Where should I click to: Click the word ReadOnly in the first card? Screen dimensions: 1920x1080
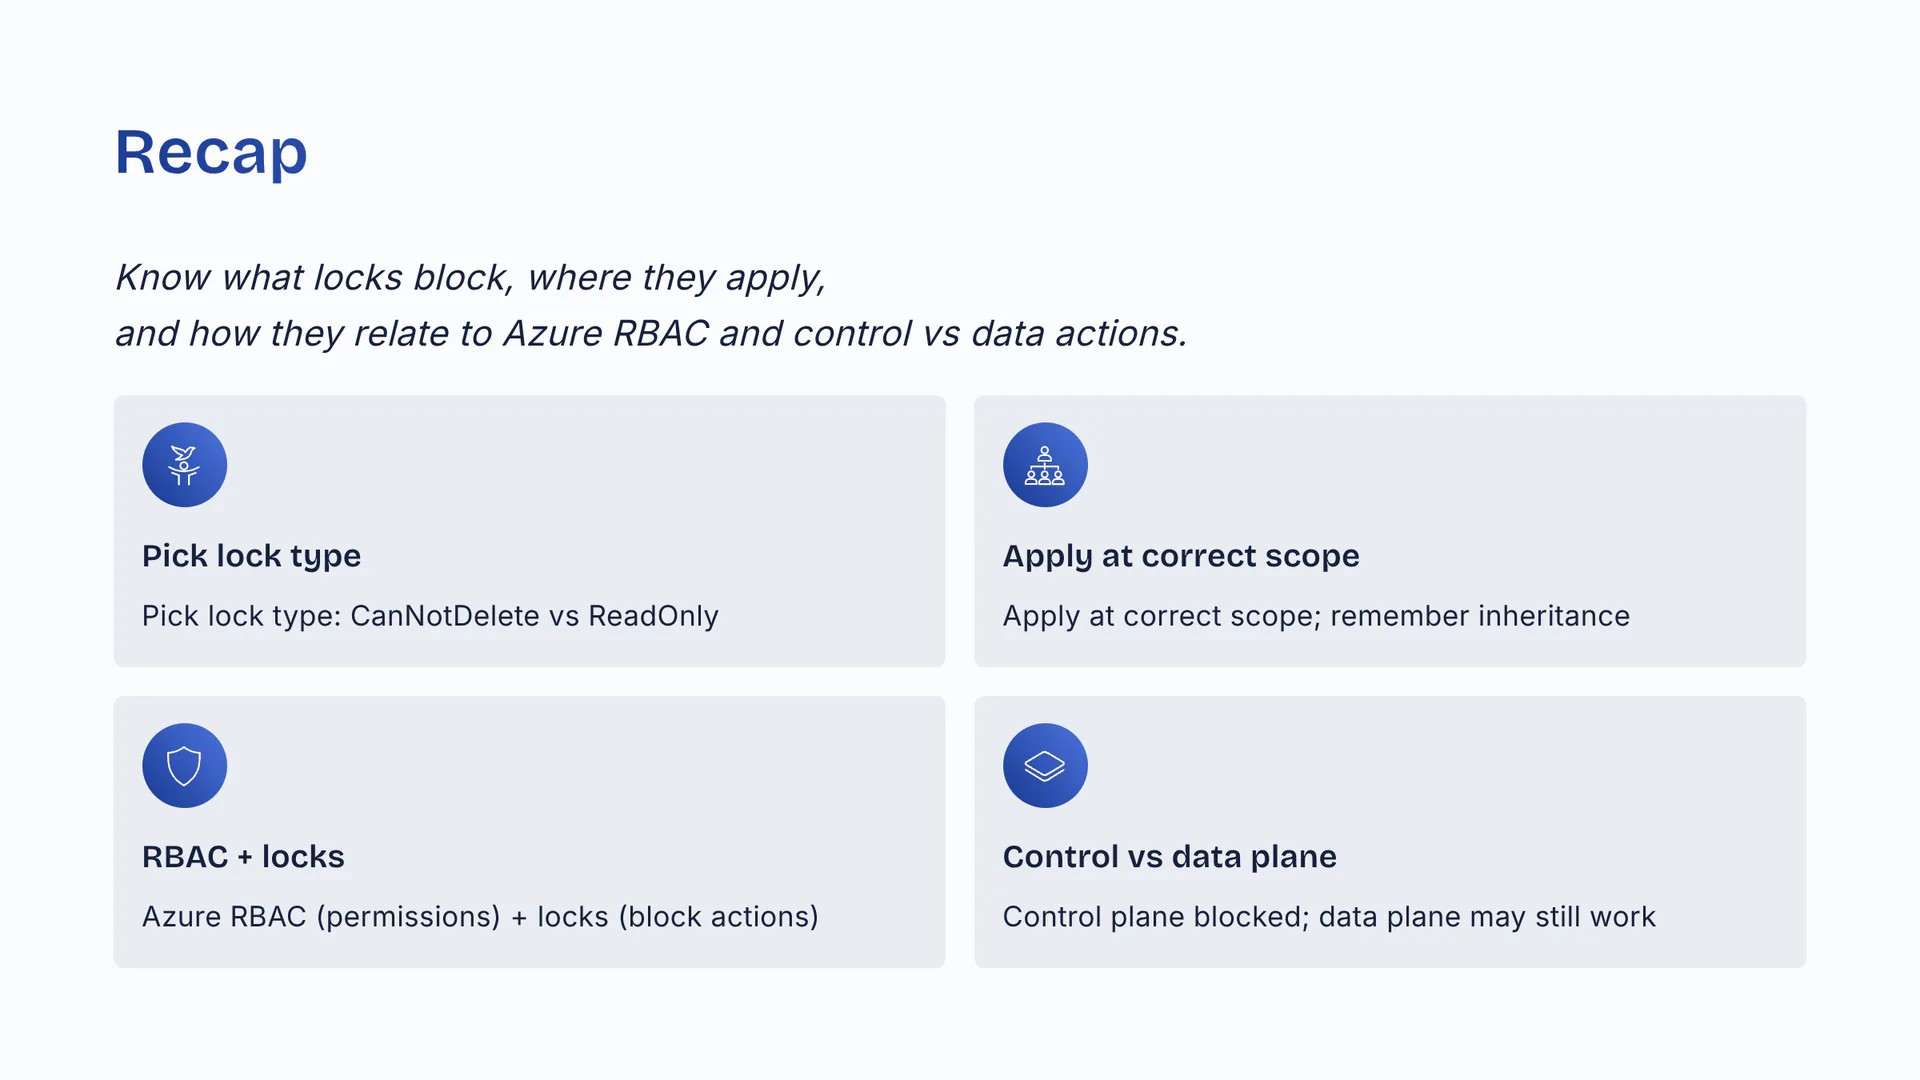653,616
